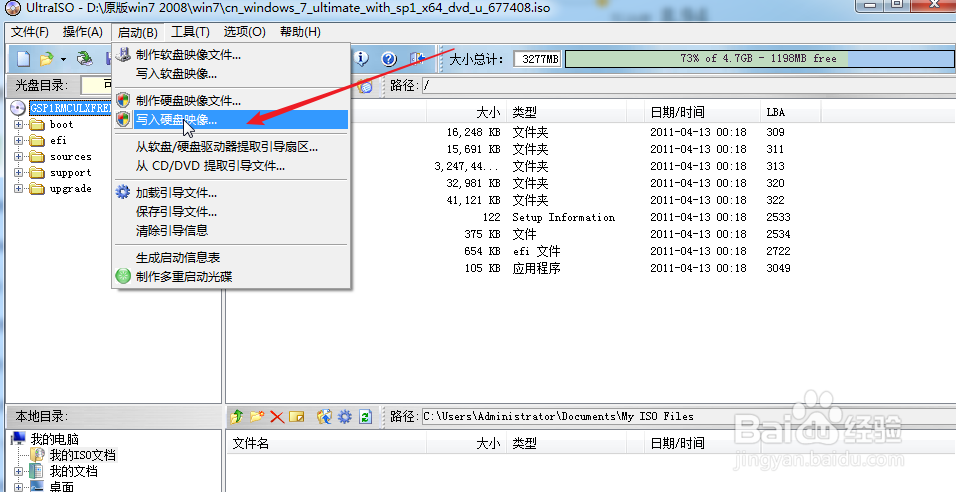Click the Open file folder icon

[47, 59]
